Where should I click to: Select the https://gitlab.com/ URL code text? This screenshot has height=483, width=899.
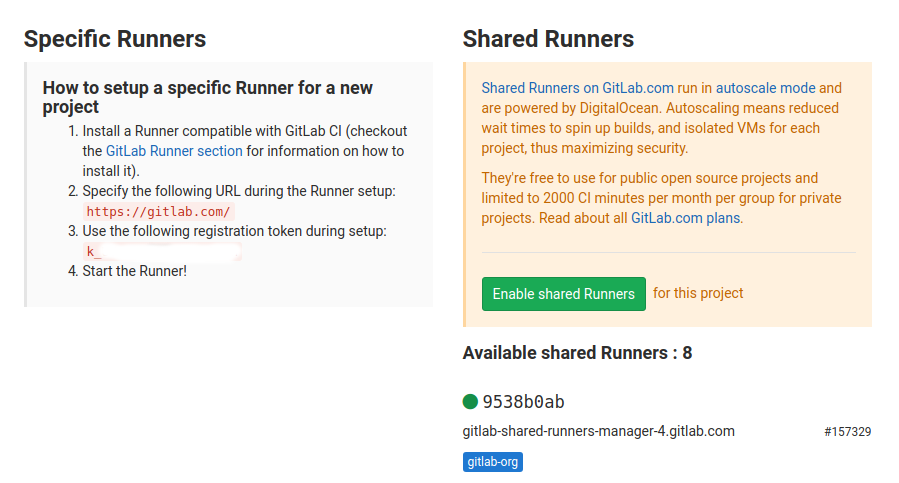click(158, 212)
